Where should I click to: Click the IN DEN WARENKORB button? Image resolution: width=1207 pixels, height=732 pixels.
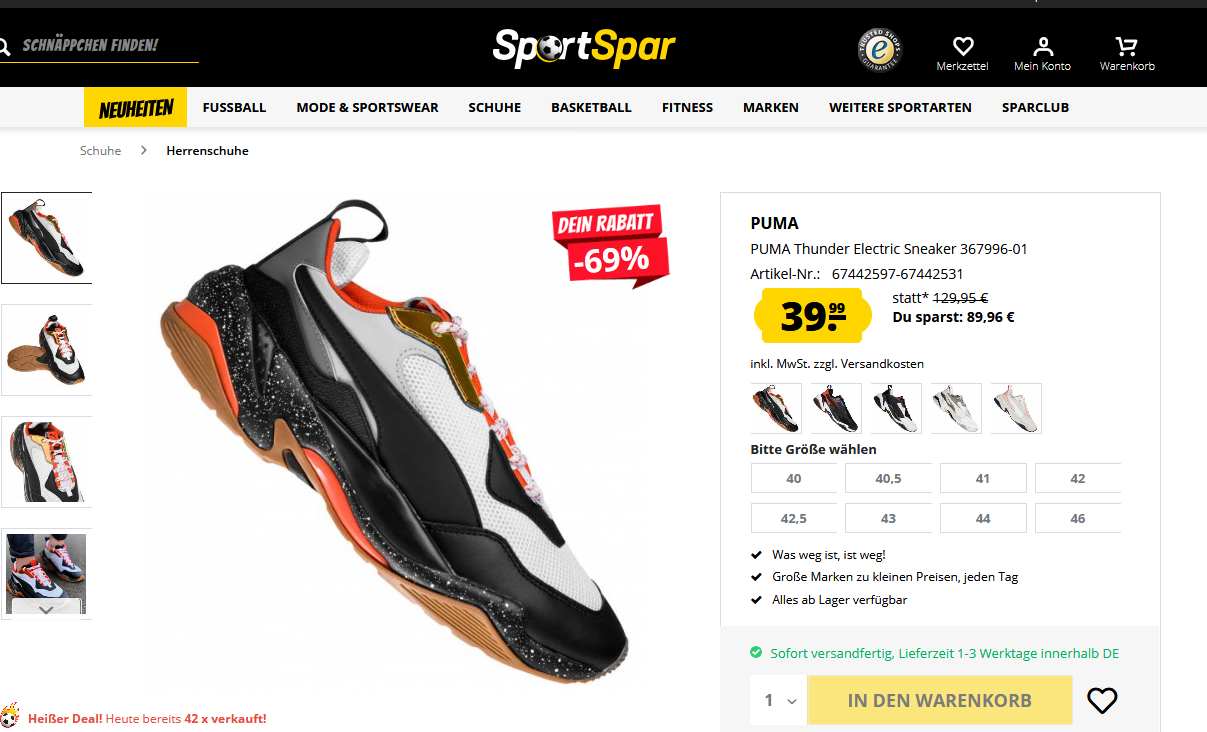pos(940,700)
